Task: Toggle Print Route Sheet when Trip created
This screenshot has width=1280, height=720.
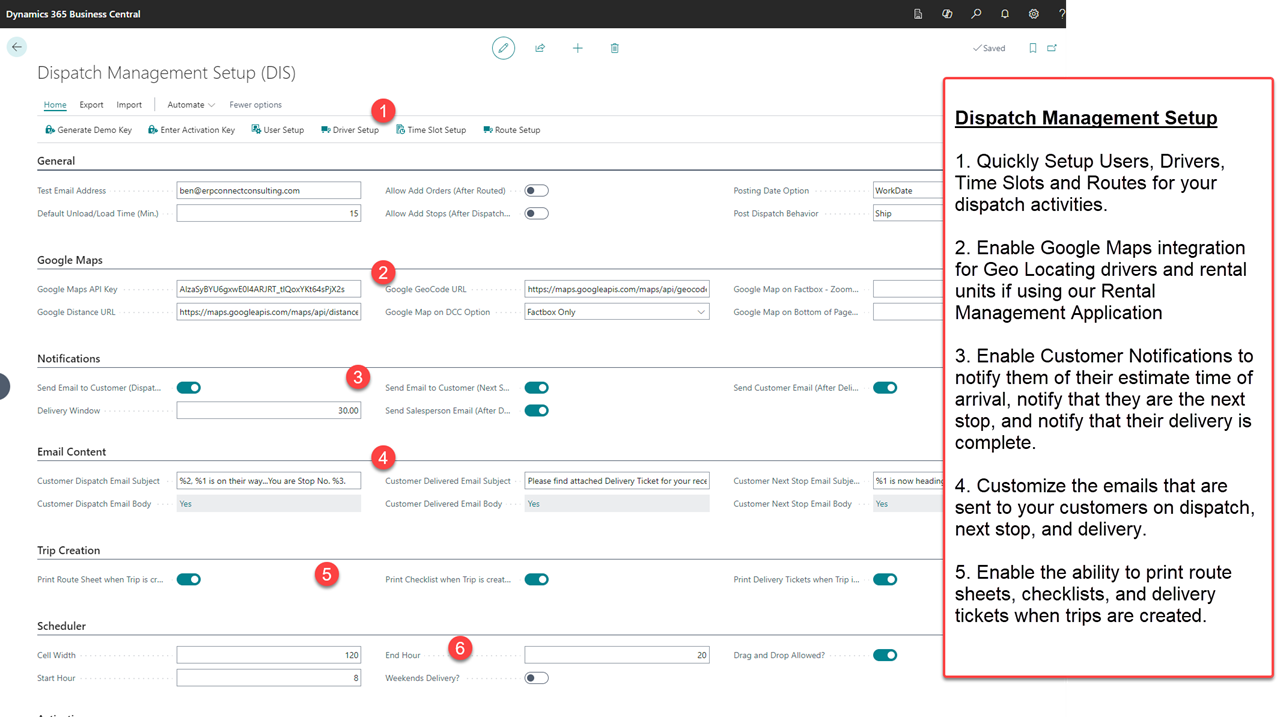Action: pyautogui.click(x=189, y=579)
